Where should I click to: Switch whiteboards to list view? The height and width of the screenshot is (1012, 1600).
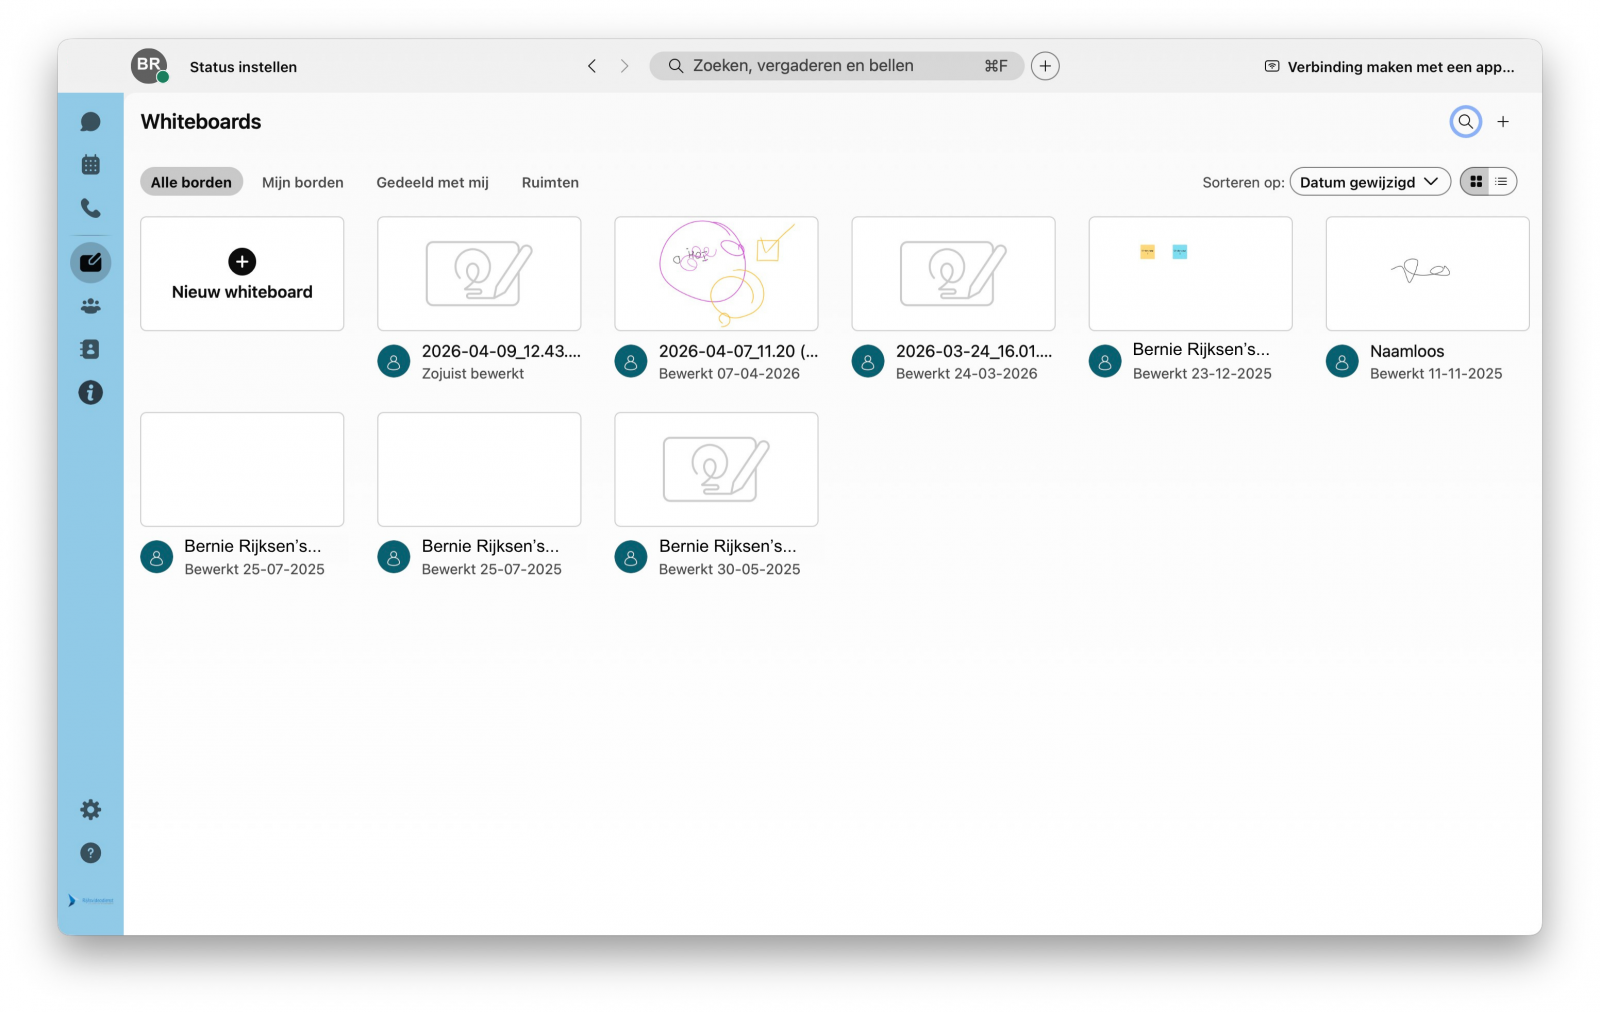coord(1501,181)
